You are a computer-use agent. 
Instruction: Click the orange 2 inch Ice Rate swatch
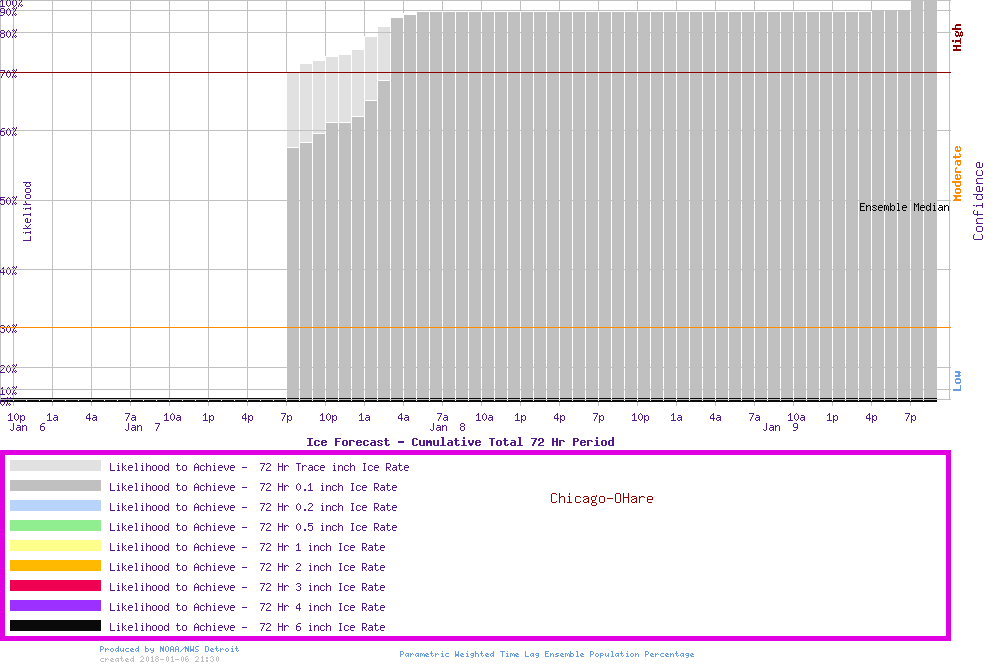coord(55,566)
